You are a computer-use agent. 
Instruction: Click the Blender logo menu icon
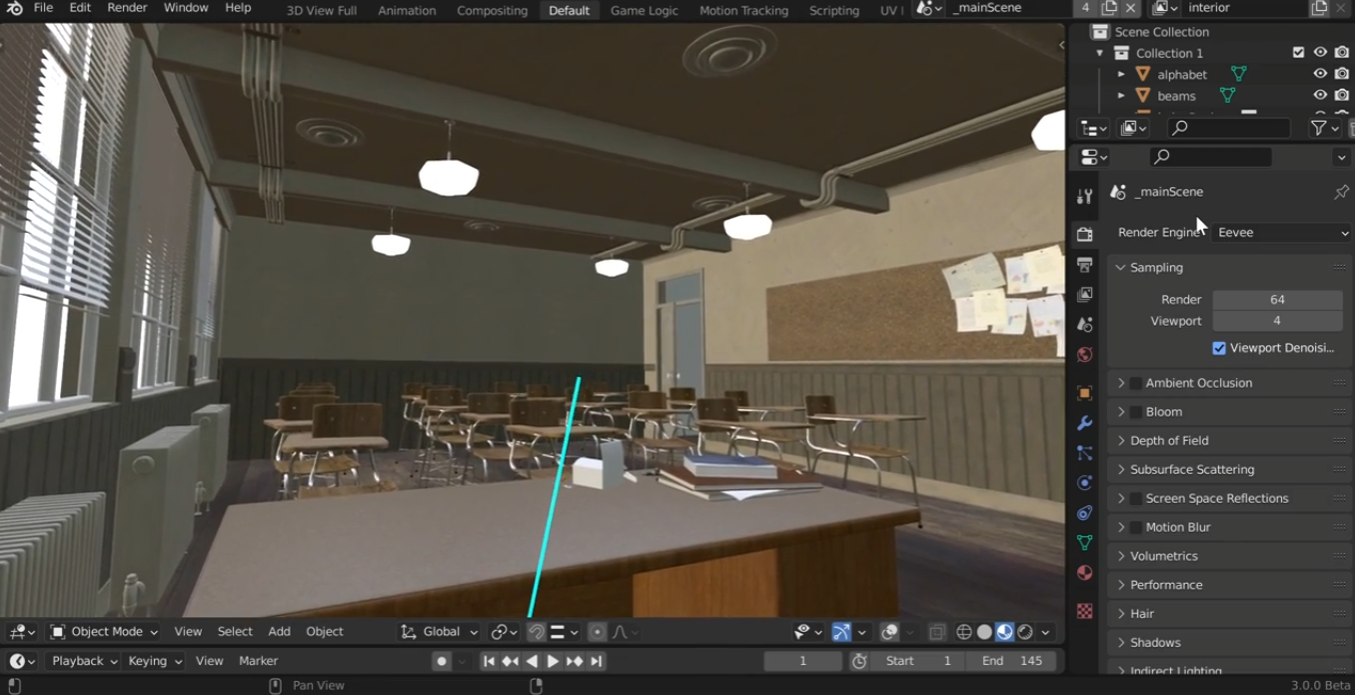pyautogui.click(x=14, y=8)
